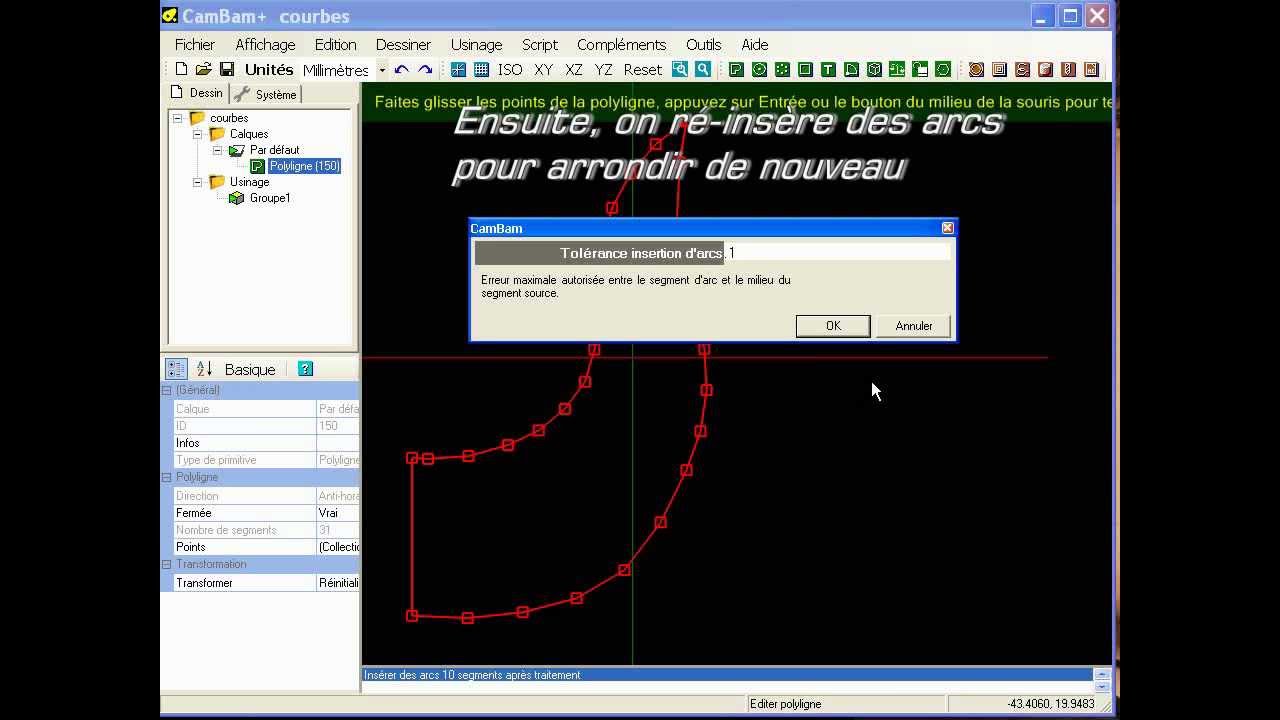Open the Edition menu
Screen dimensions: 1280x720
click(335, 44)
